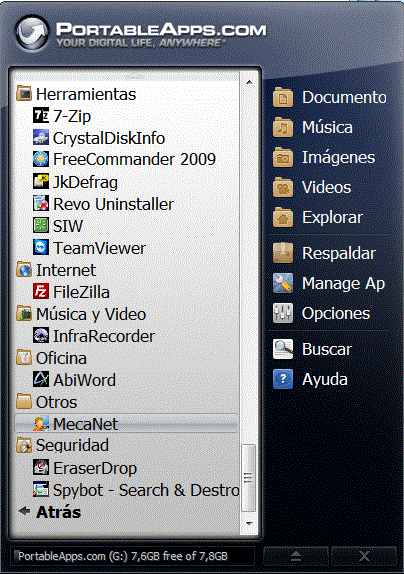
Task: Choose Respaldar menu entry
Action: [339, 253]
